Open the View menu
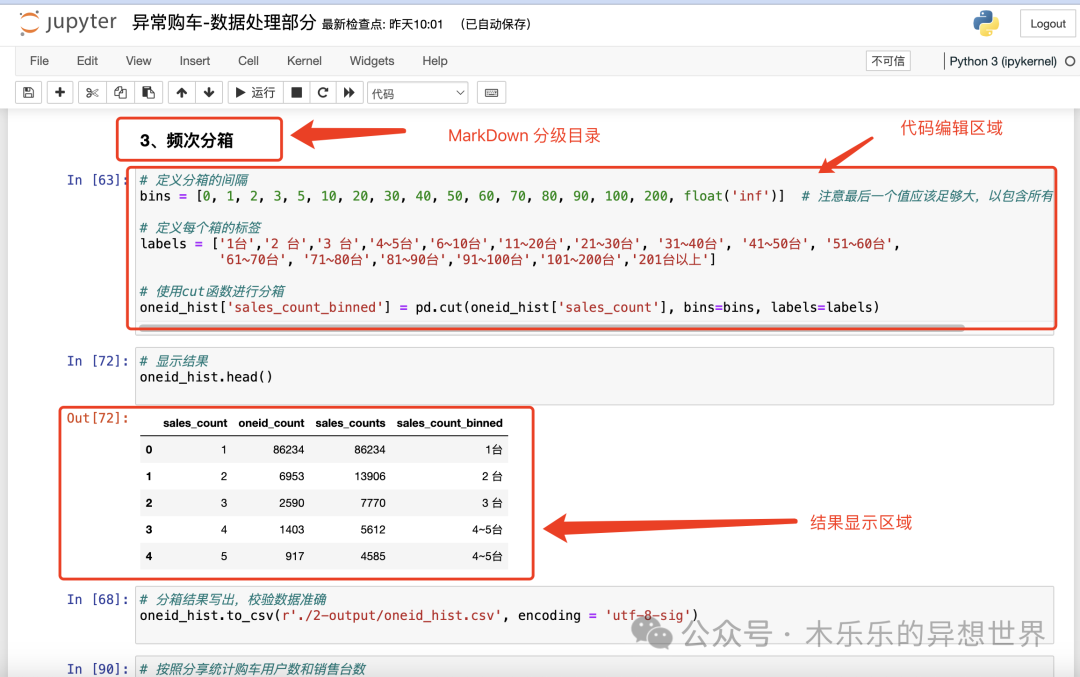The image size is (1080, 677). [138, 61]
